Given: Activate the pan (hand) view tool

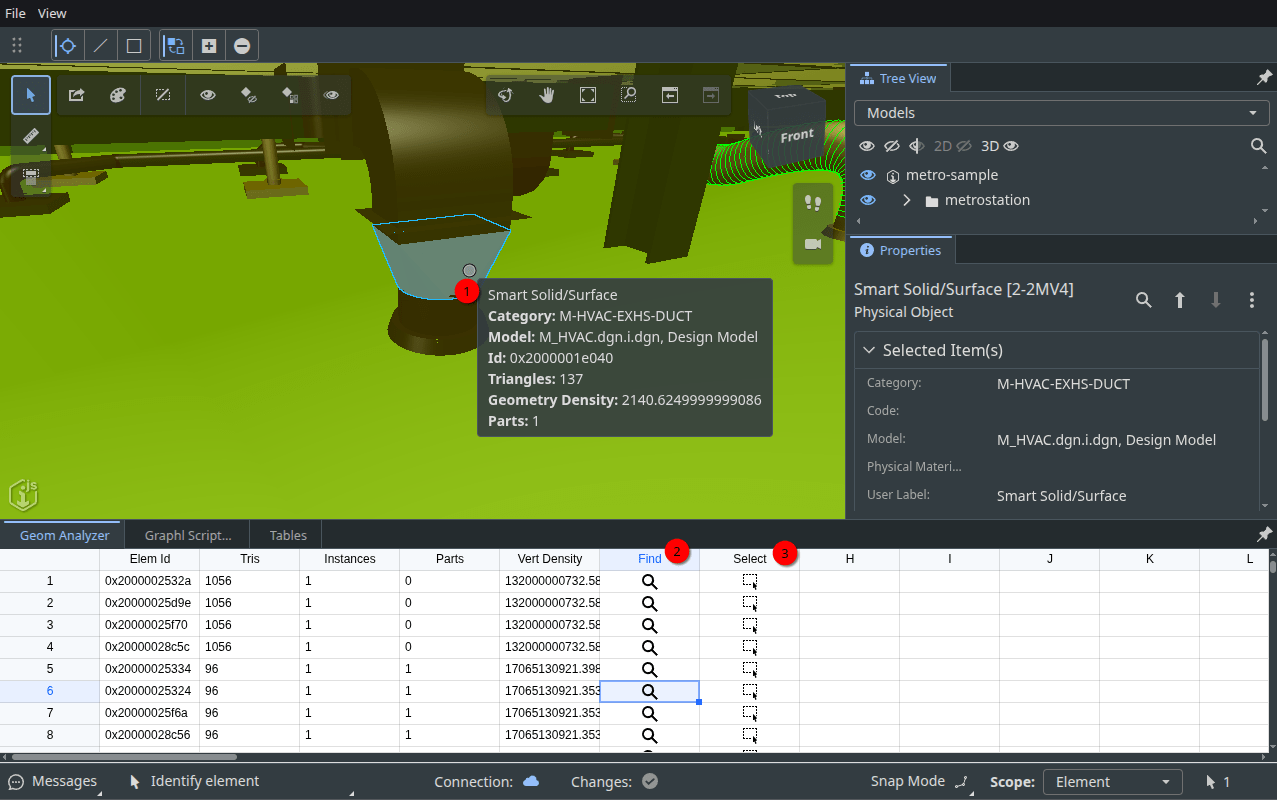Looking at the screenshot, I should [x=546, y=95].
